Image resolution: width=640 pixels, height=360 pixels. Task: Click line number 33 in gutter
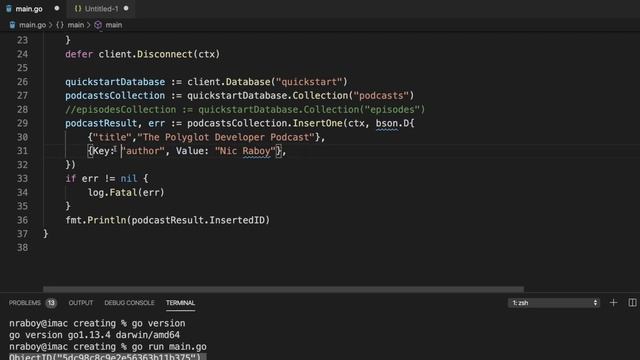[22, 178]
